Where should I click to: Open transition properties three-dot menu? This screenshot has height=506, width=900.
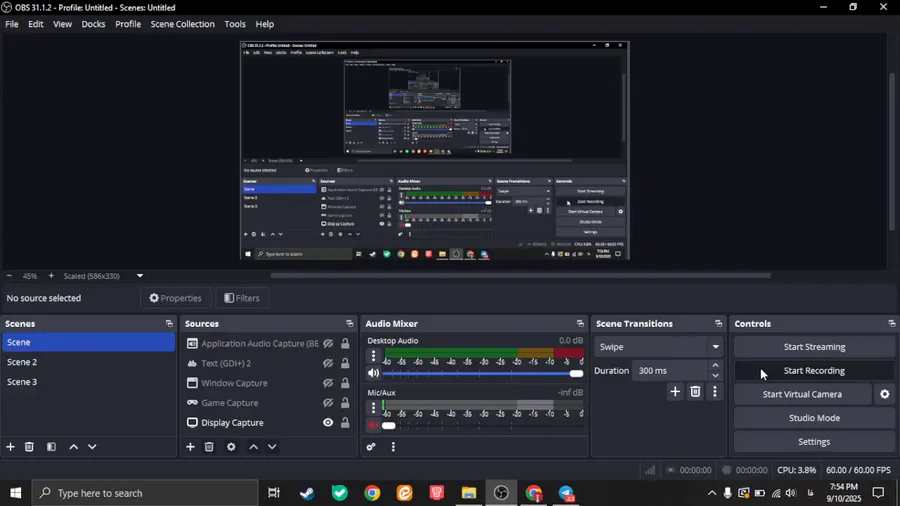715,391
